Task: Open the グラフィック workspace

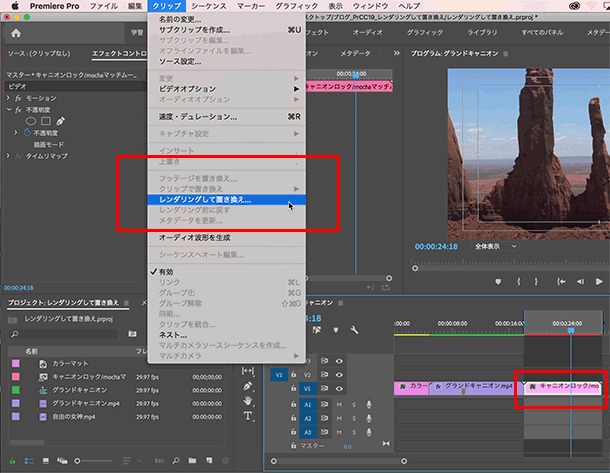Action: (425, 33)
